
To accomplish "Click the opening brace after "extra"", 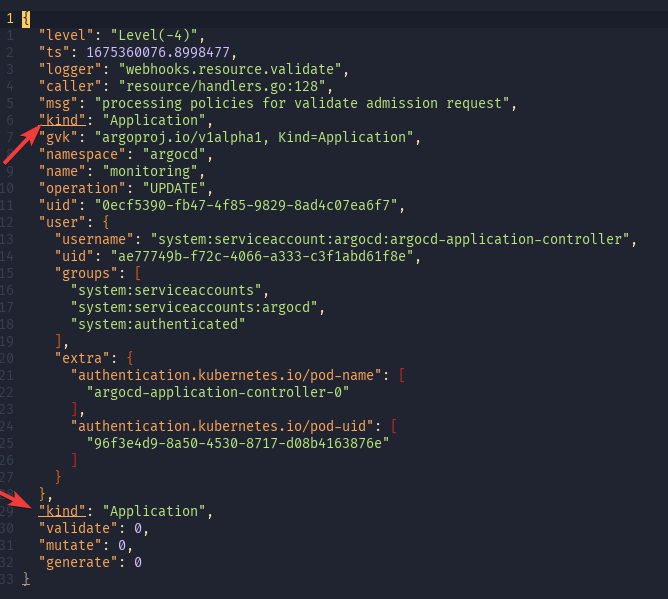I will pos(130,358).
